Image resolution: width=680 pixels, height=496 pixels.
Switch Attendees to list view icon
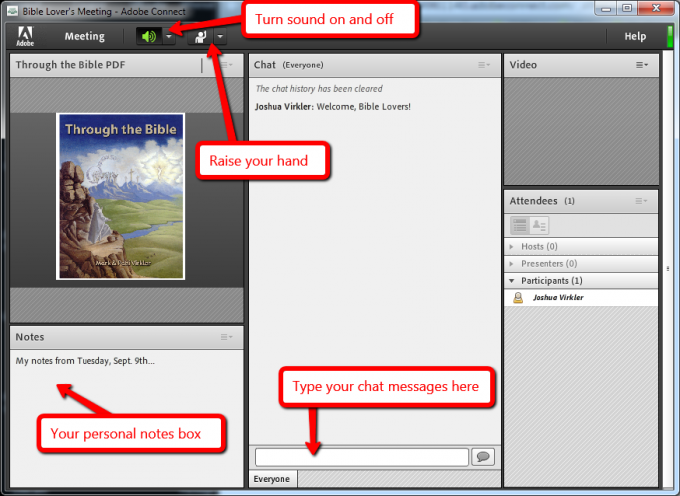[x=520, y=225]
